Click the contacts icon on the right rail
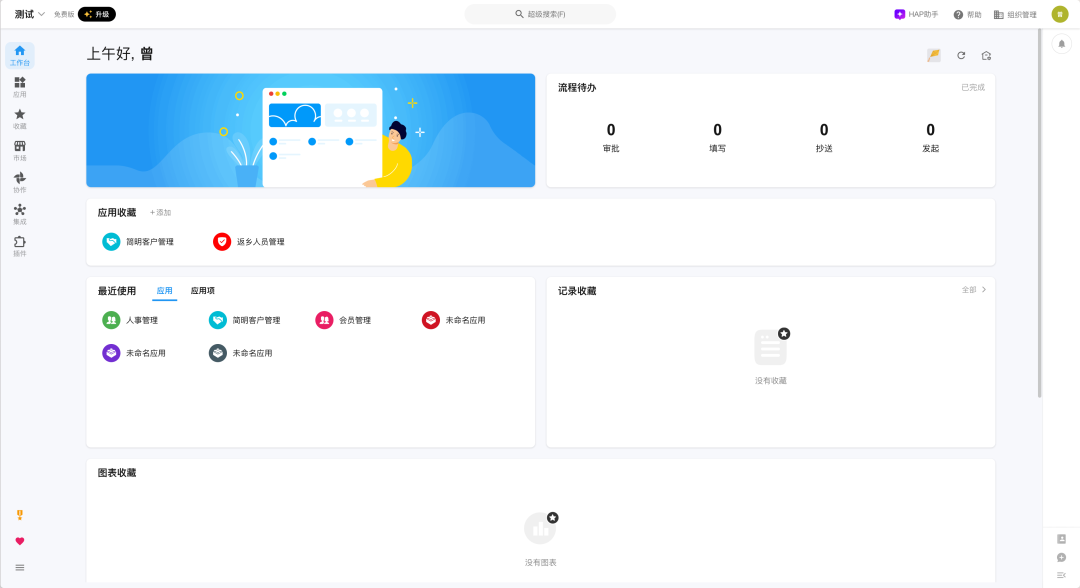Screen dimensions: 1080x588 1061,539
